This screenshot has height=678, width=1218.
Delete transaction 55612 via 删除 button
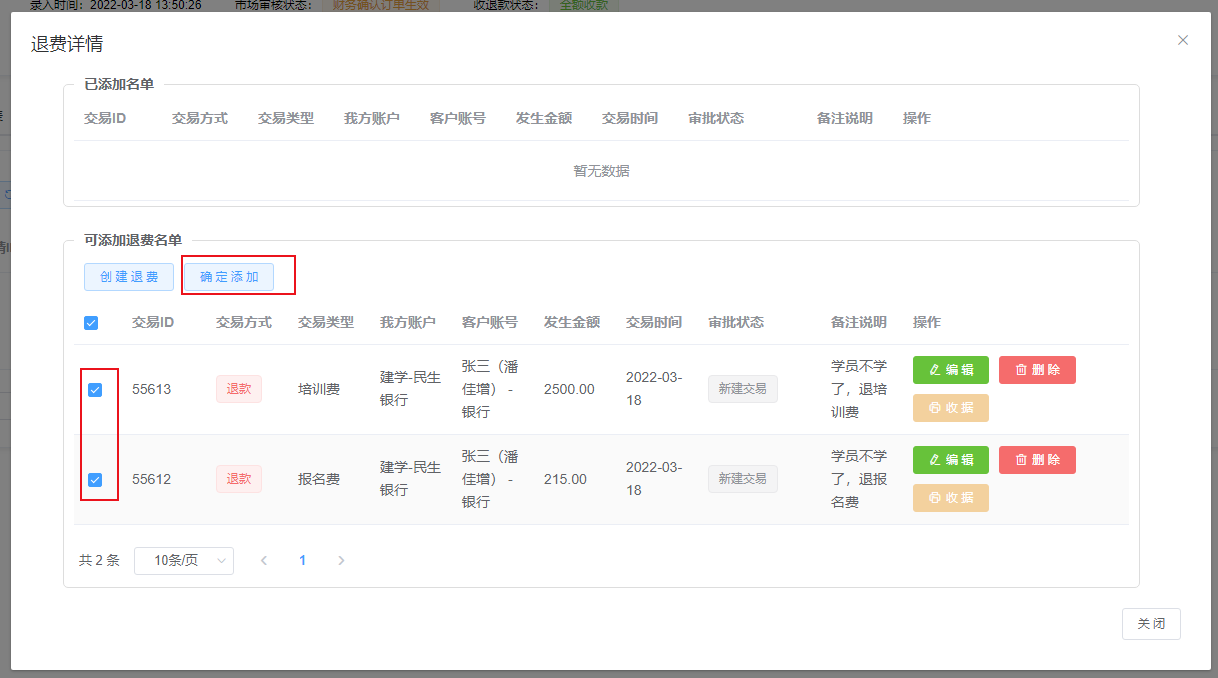tap(1037, 460)
